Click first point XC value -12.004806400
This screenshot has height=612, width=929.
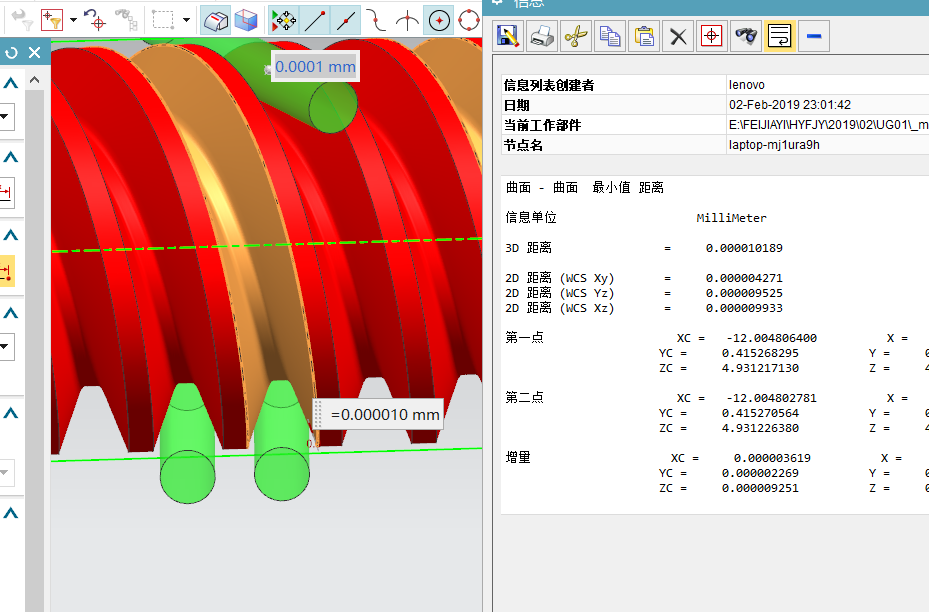771,338
